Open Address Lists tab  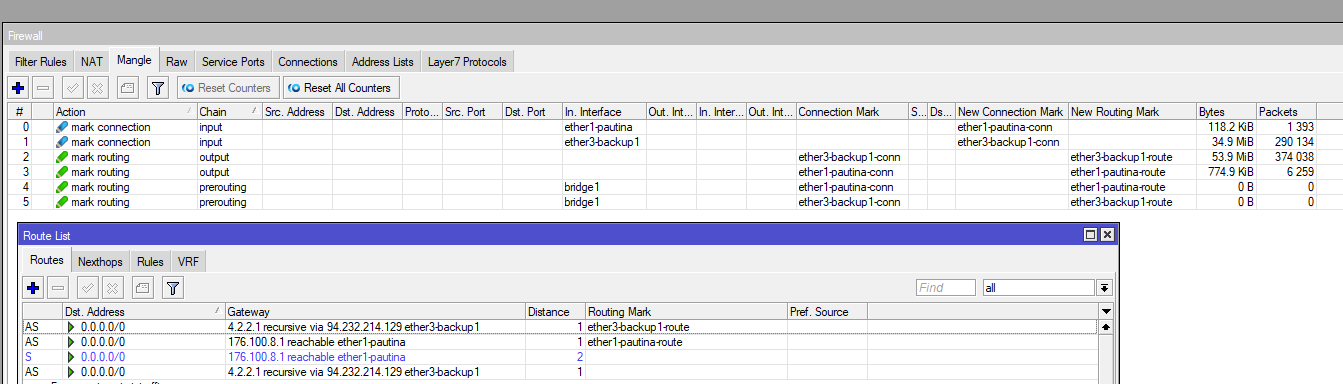(x=383, y=62)
